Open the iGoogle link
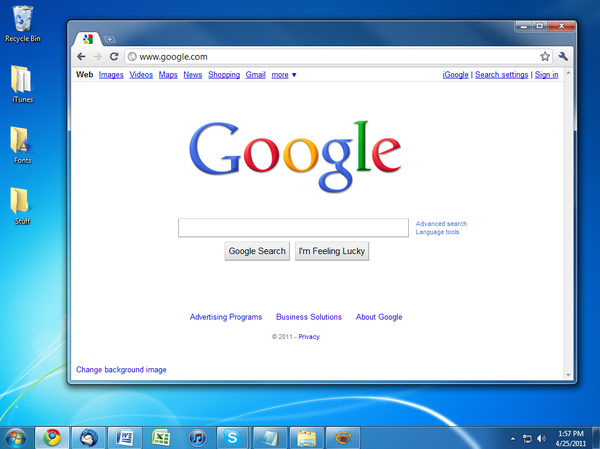Viewport: 600px width, 449px height. click(455, 75)
